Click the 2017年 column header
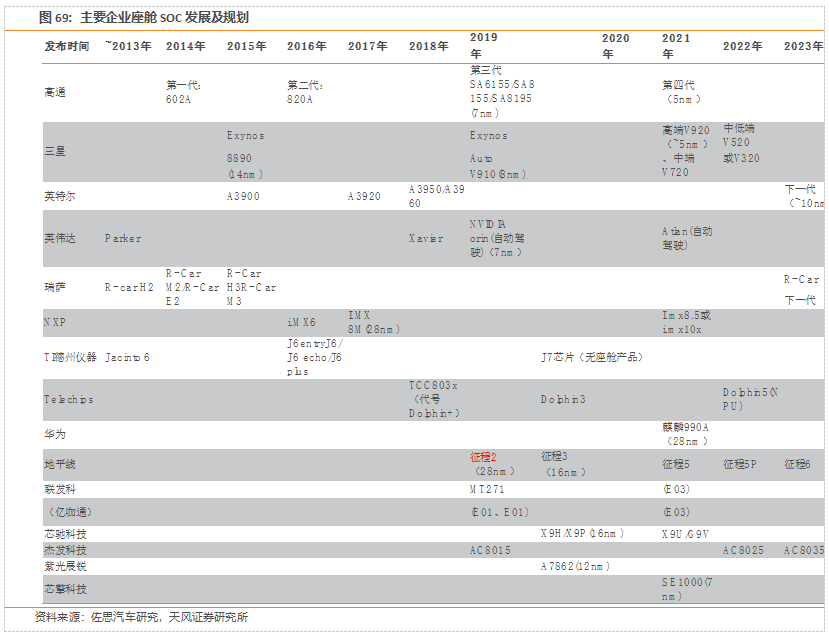This screenshot has height=635, width=829. pos(367,47)
